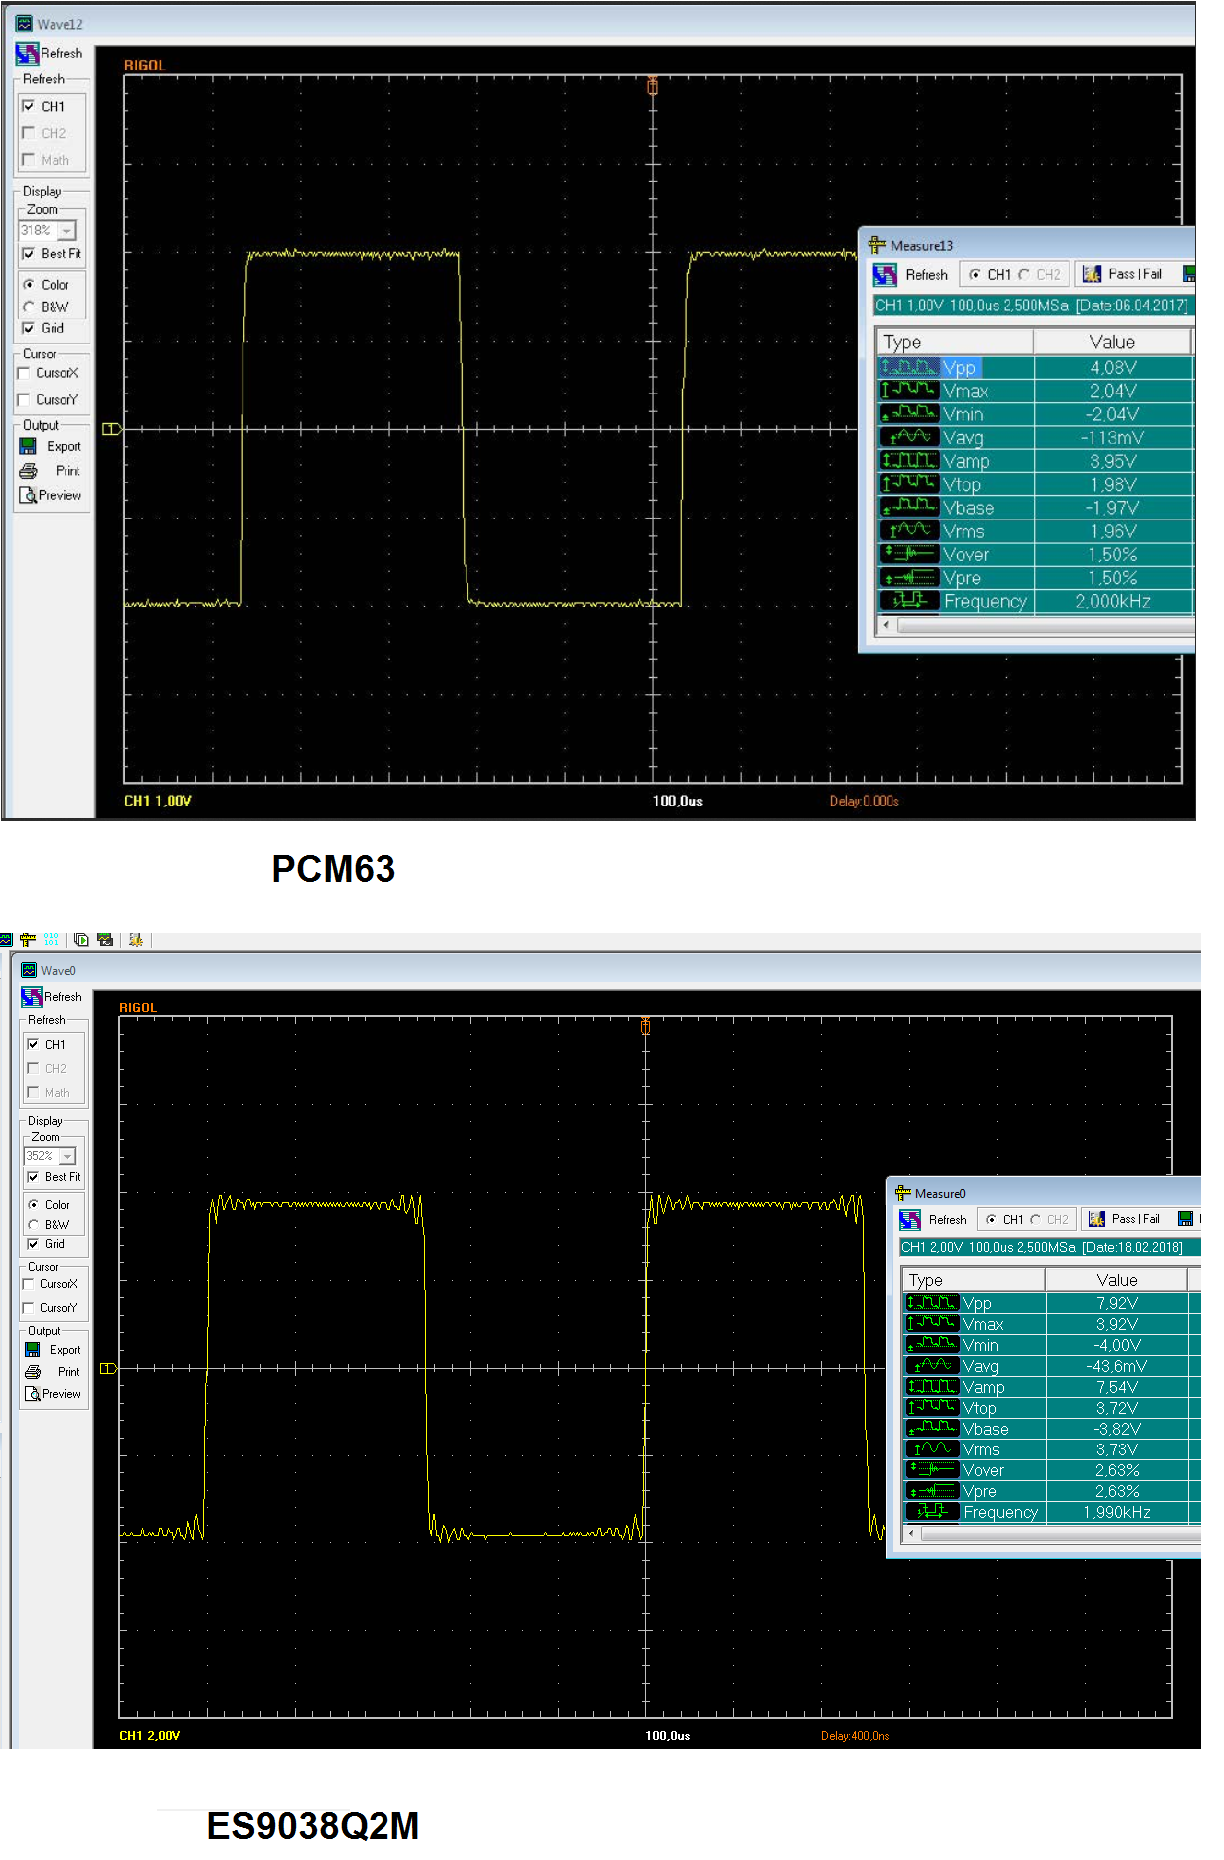Click the Vover row icon in Measure0
Viewport: 1224px width, 1860px height.
pos(932,1470)
